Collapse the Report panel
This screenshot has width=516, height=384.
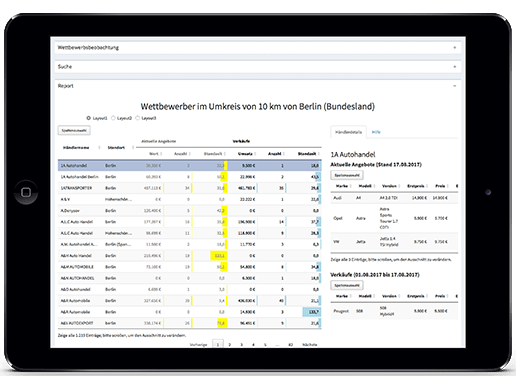click(455, 86)
